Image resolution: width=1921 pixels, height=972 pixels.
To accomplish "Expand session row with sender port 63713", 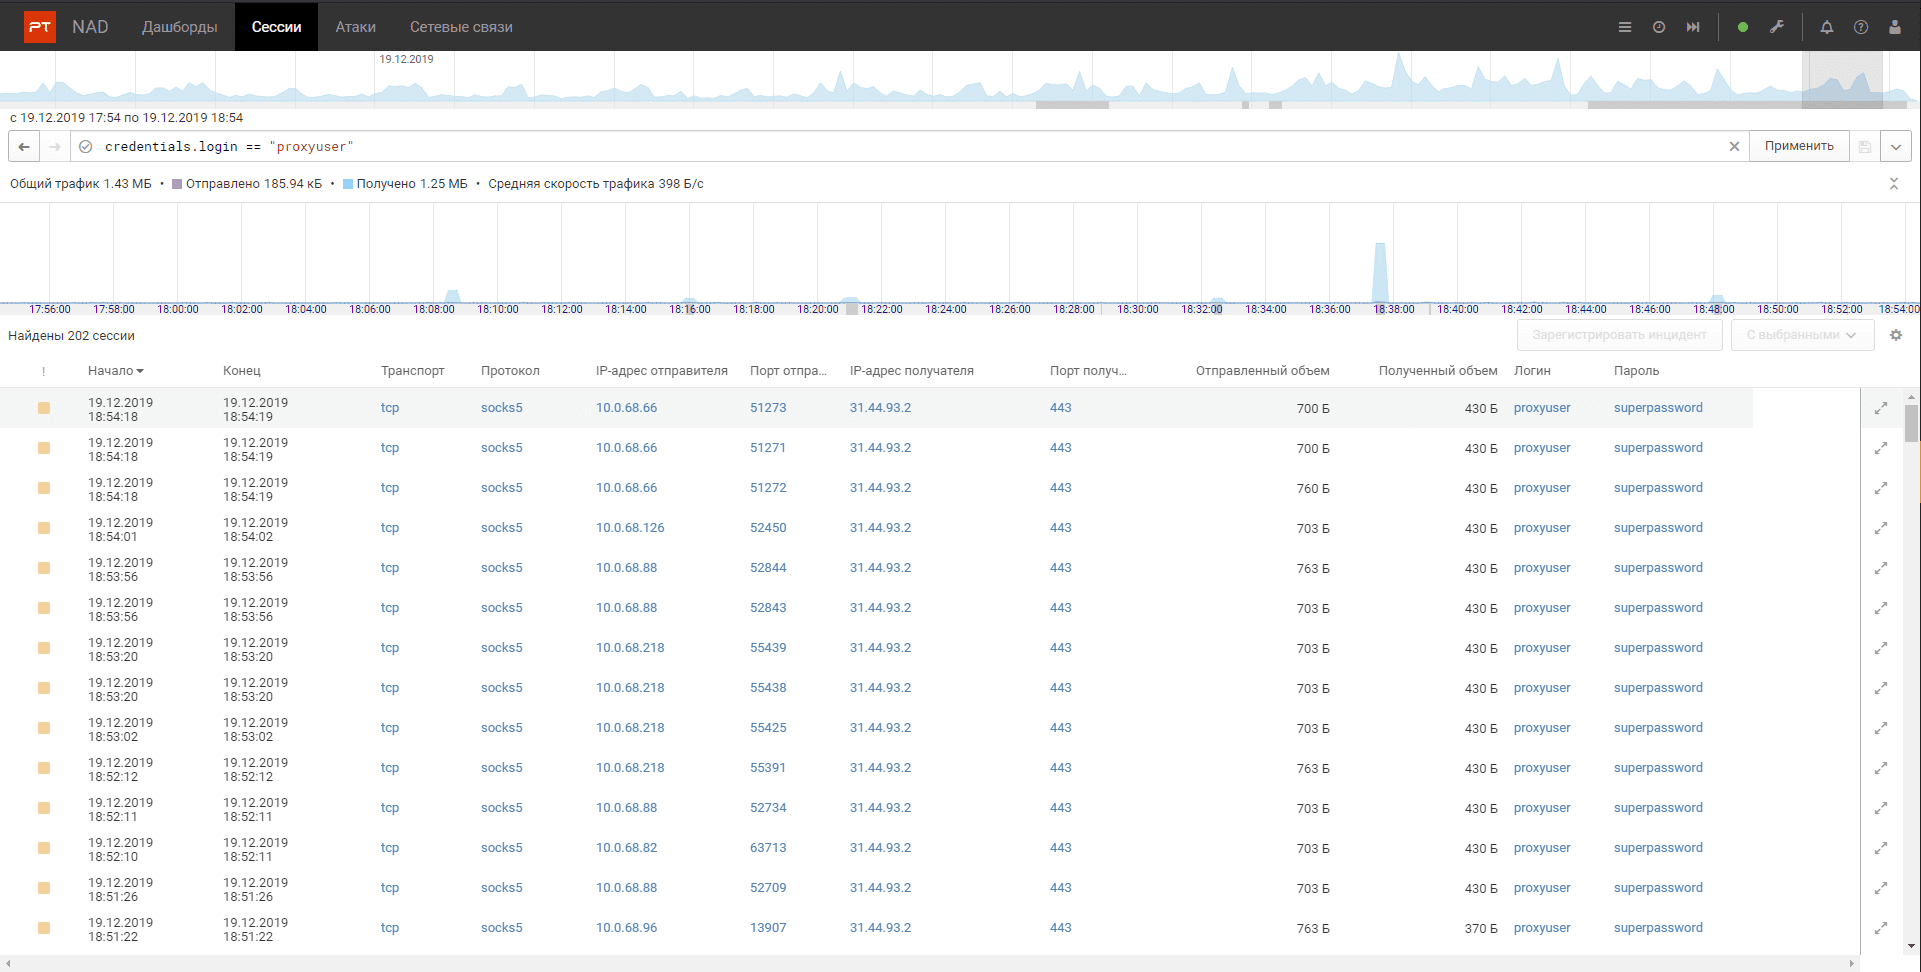I will pos(1881,848).
